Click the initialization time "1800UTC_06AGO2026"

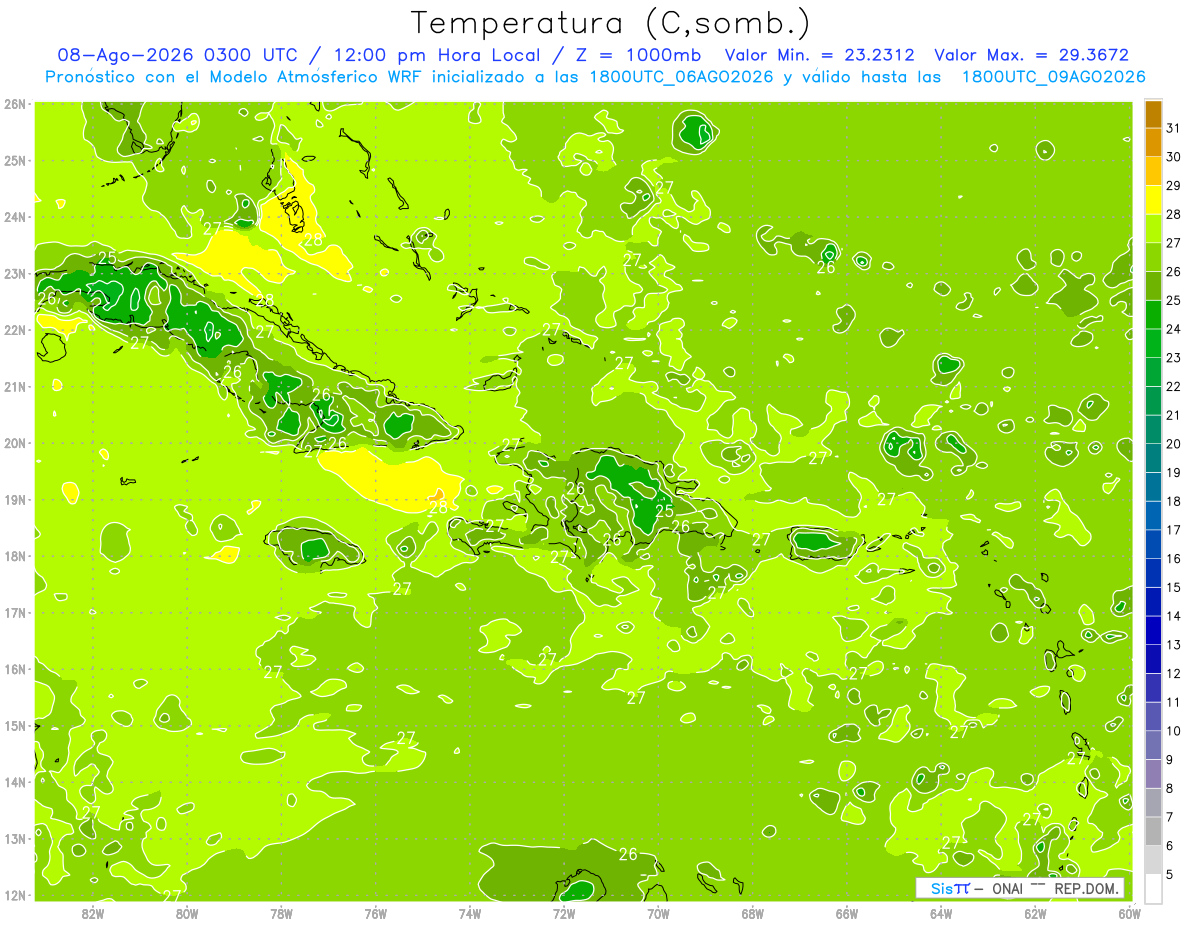click(680, 77)
